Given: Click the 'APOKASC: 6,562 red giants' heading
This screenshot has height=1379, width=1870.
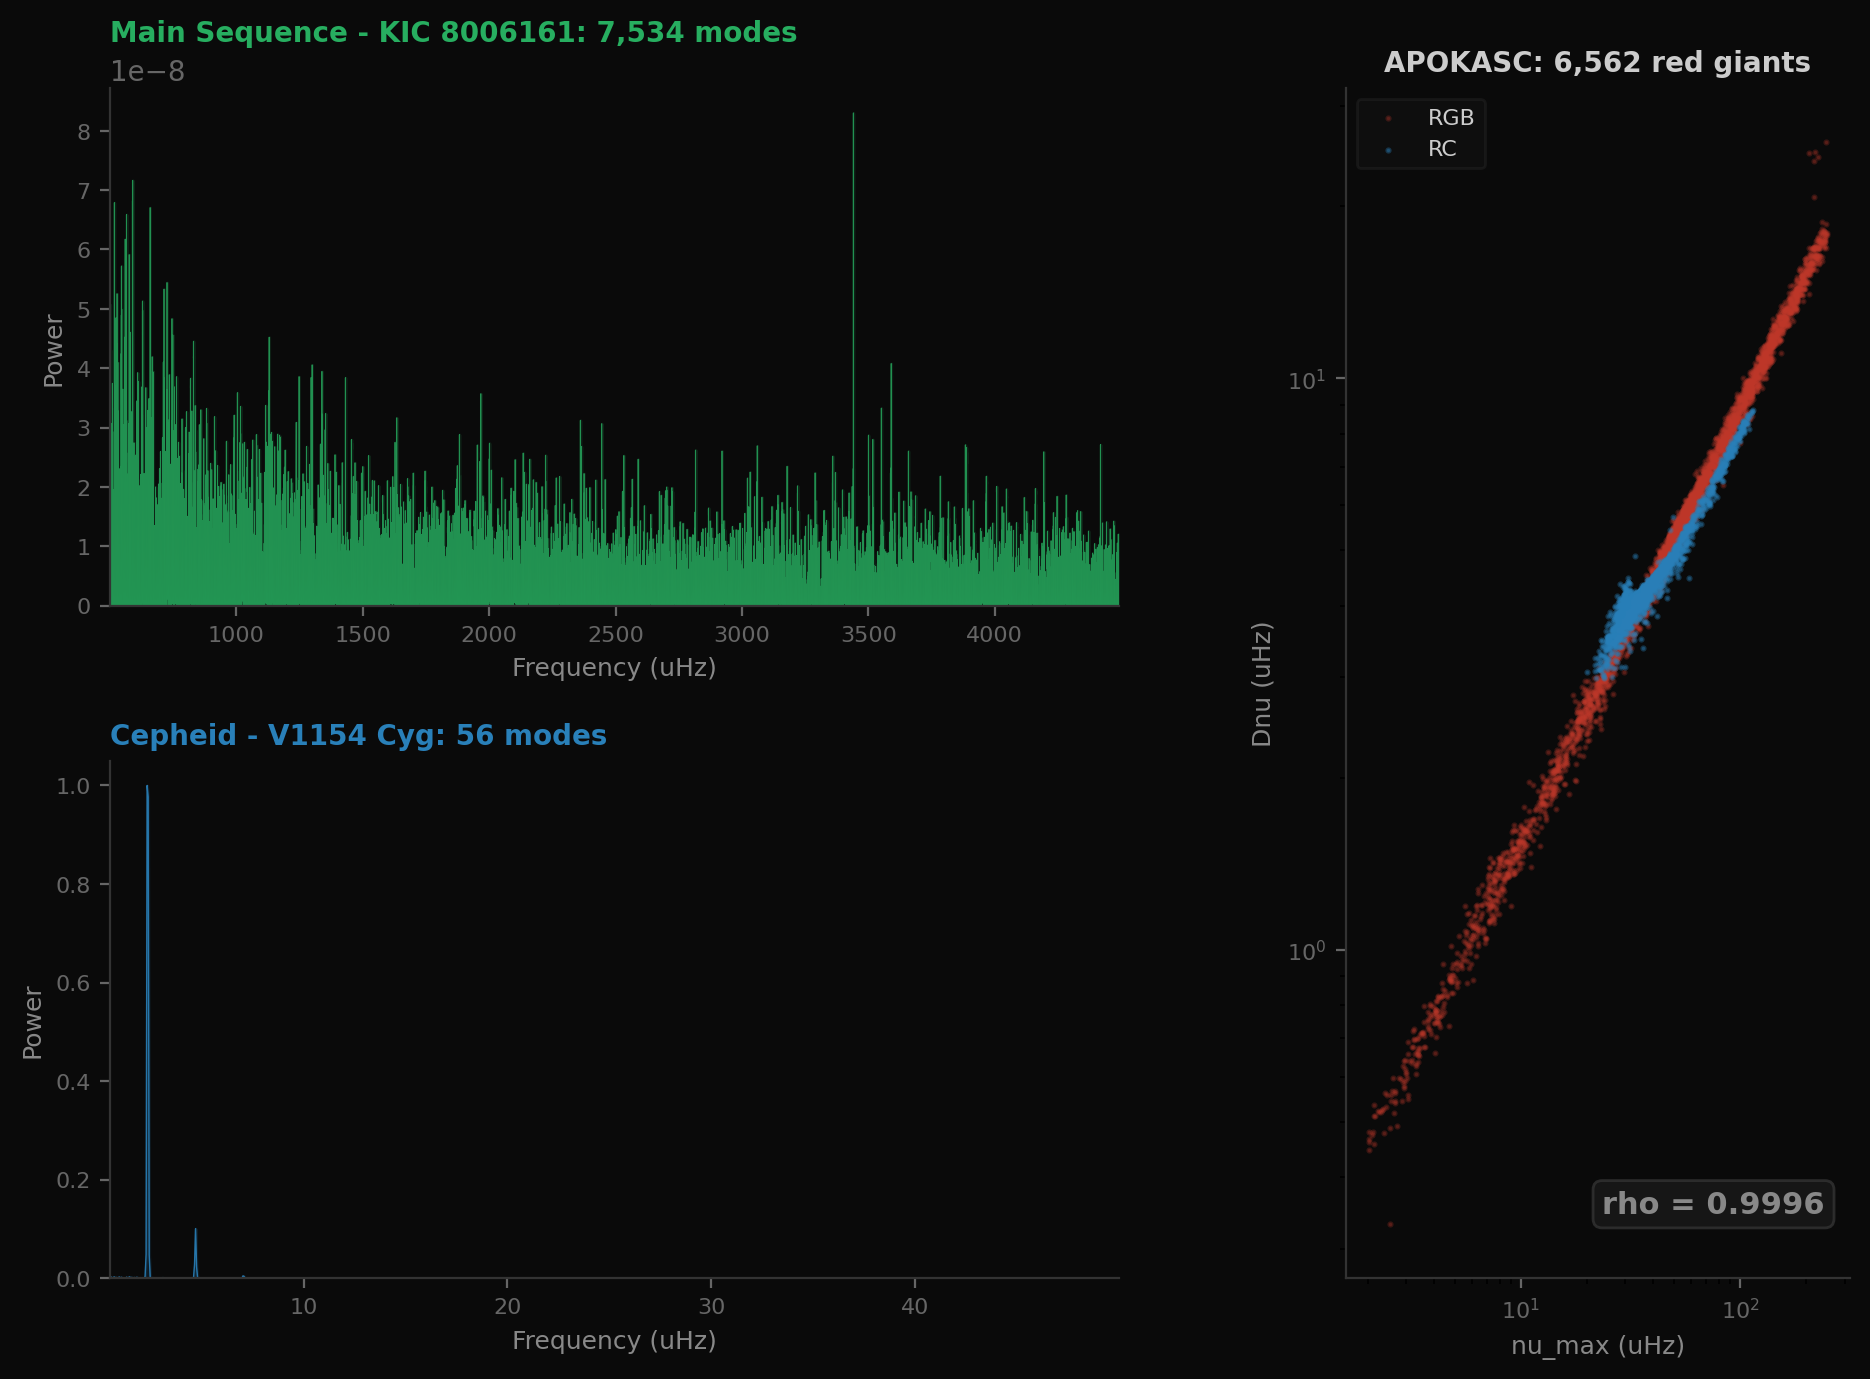Looking at the screenshot, I should pos(1596,62).
